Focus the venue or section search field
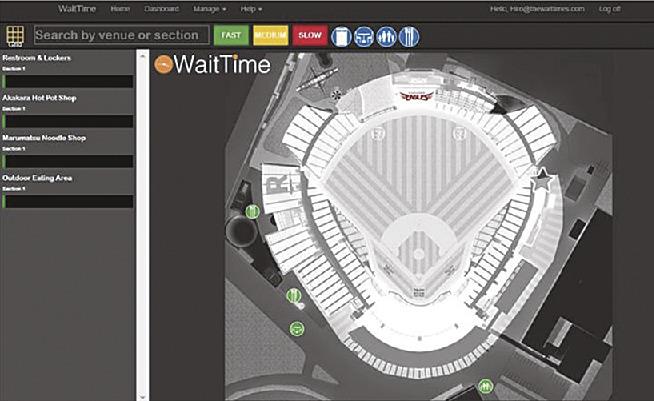The height and width of the screenshot is (401, 654). 121,35
